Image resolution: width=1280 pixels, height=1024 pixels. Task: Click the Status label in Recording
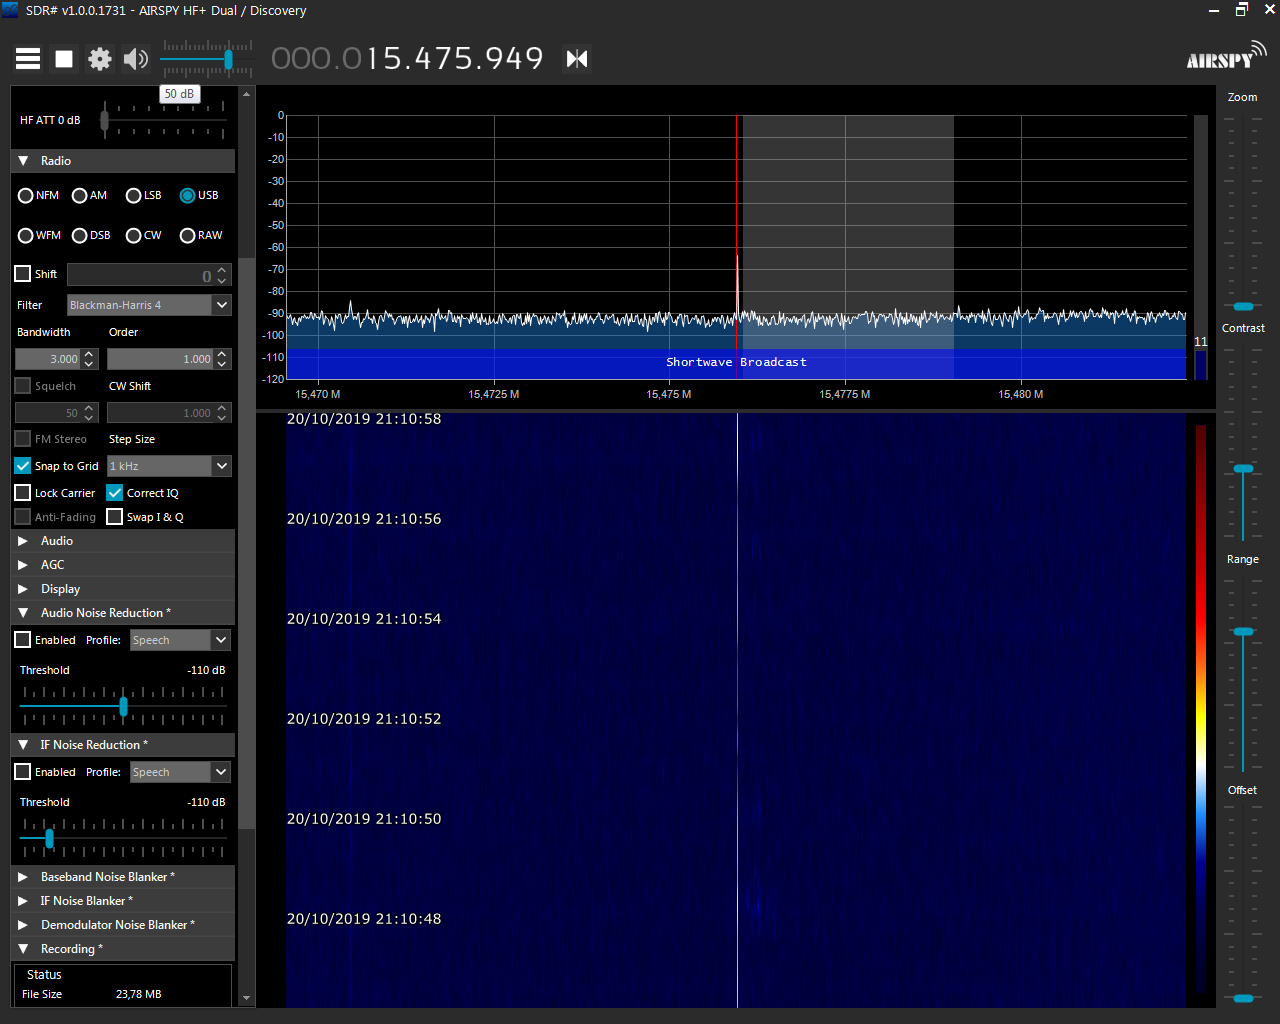(44, 975)
